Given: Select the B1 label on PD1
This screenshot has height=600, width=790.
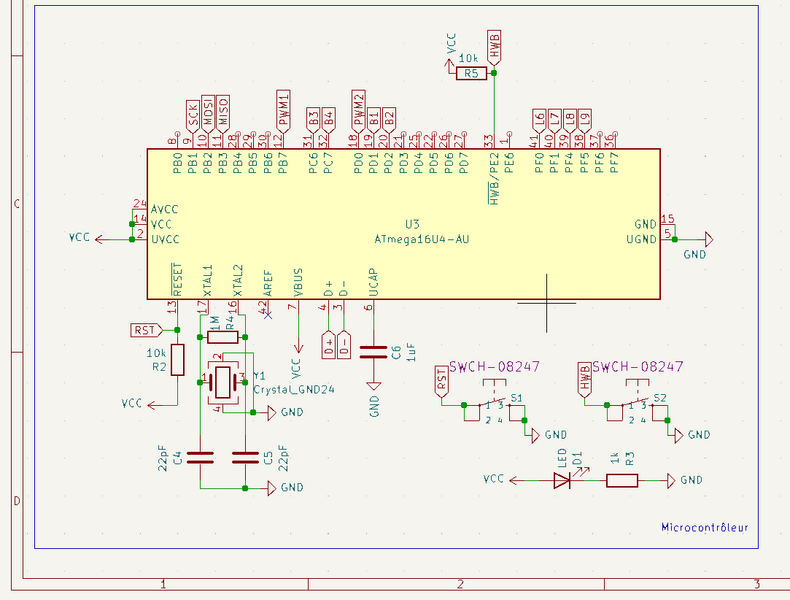Looking at the screenshot, I should pyautogui.click(x=373, y=119).
